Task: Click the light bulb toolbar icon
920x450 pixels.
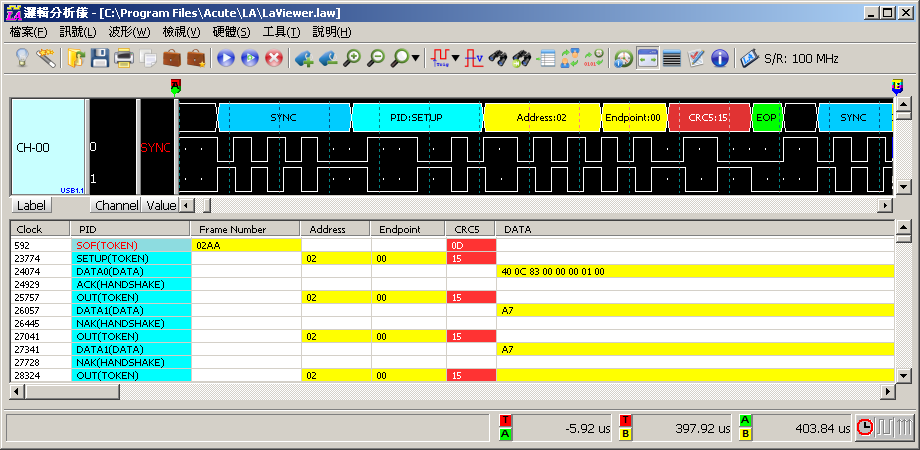Action: click(22, 58)
